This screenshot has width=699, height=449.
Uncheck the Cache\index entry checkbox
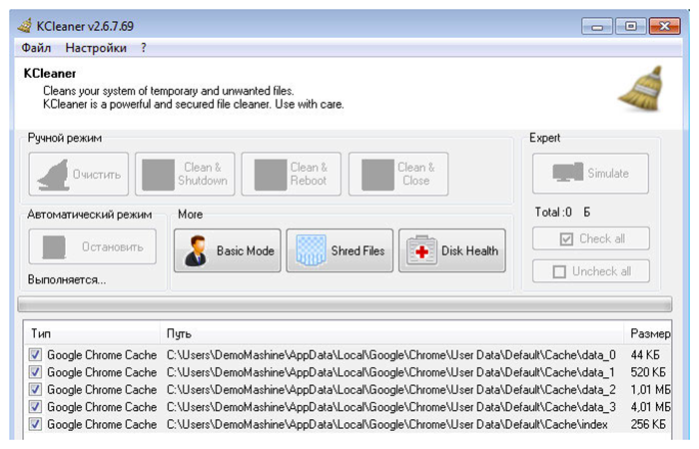pos(35,424)
